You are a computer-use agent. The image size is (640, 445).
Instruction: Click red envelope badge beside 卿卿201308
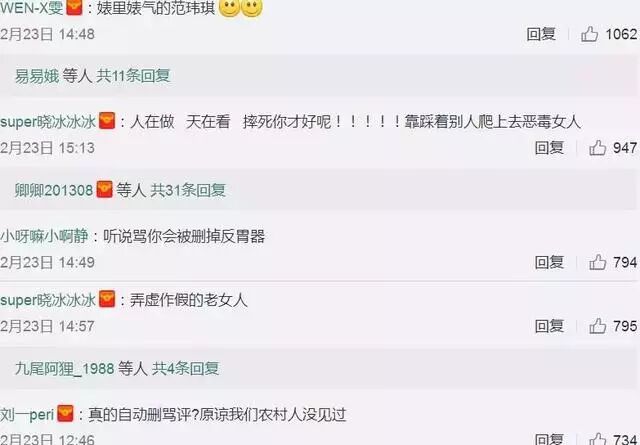[x=104, y=189]
